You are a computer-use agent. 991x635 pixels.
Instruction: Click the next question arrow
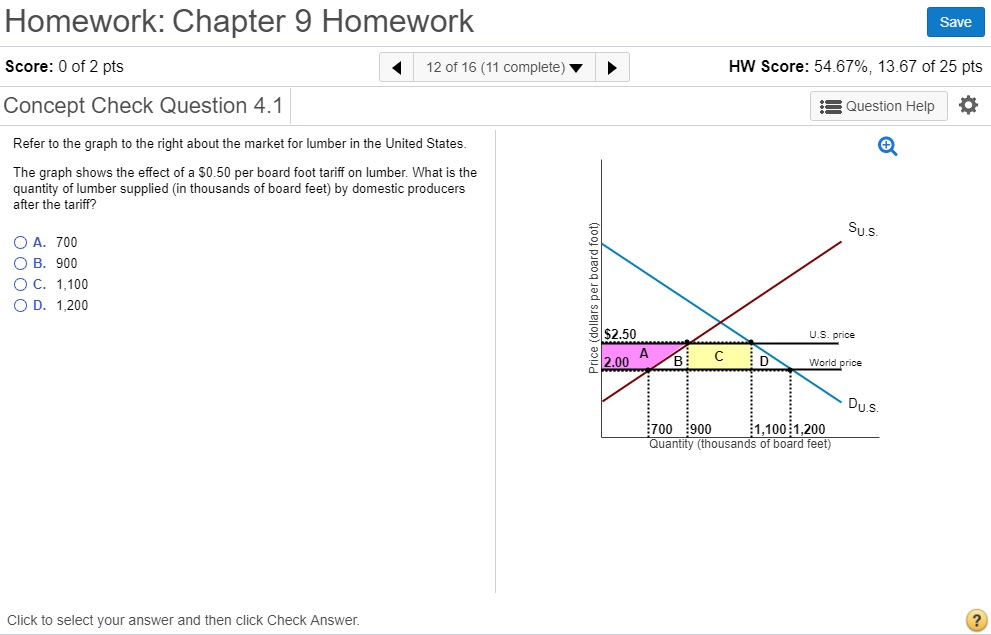[x=613, y=67]
